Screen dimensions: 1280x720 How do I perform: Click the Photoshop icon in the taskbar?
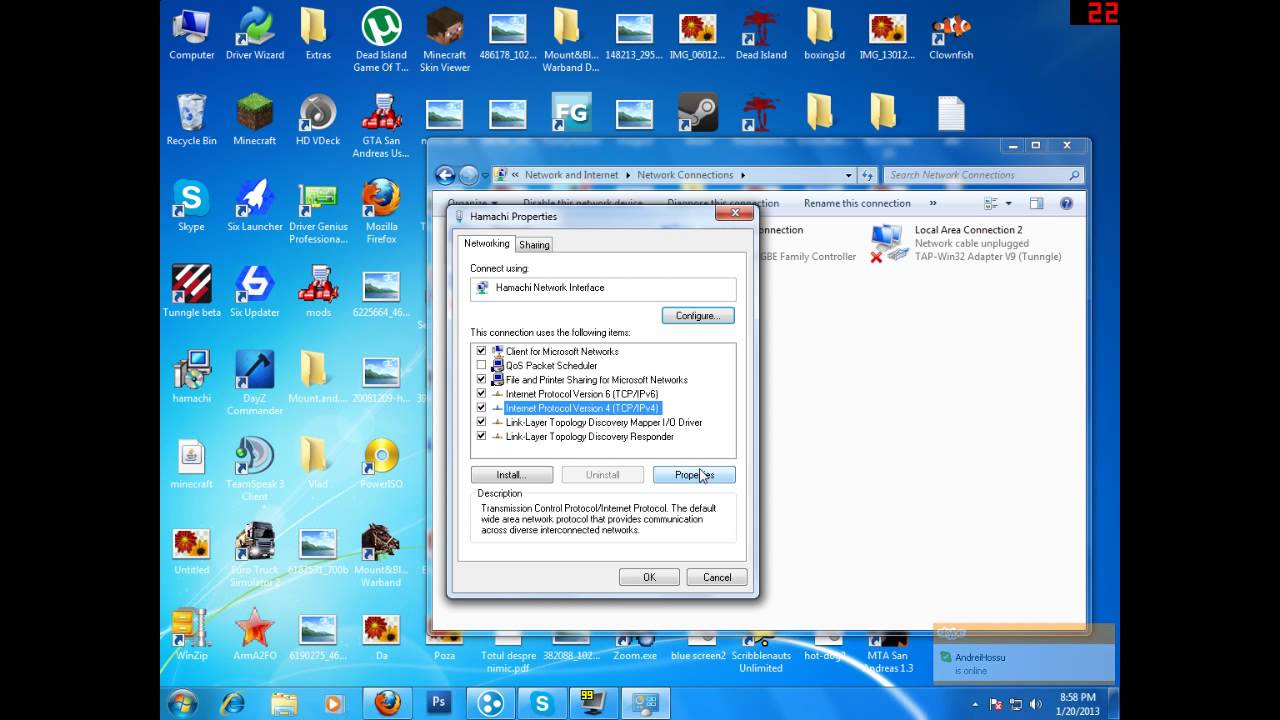point(438,703)
